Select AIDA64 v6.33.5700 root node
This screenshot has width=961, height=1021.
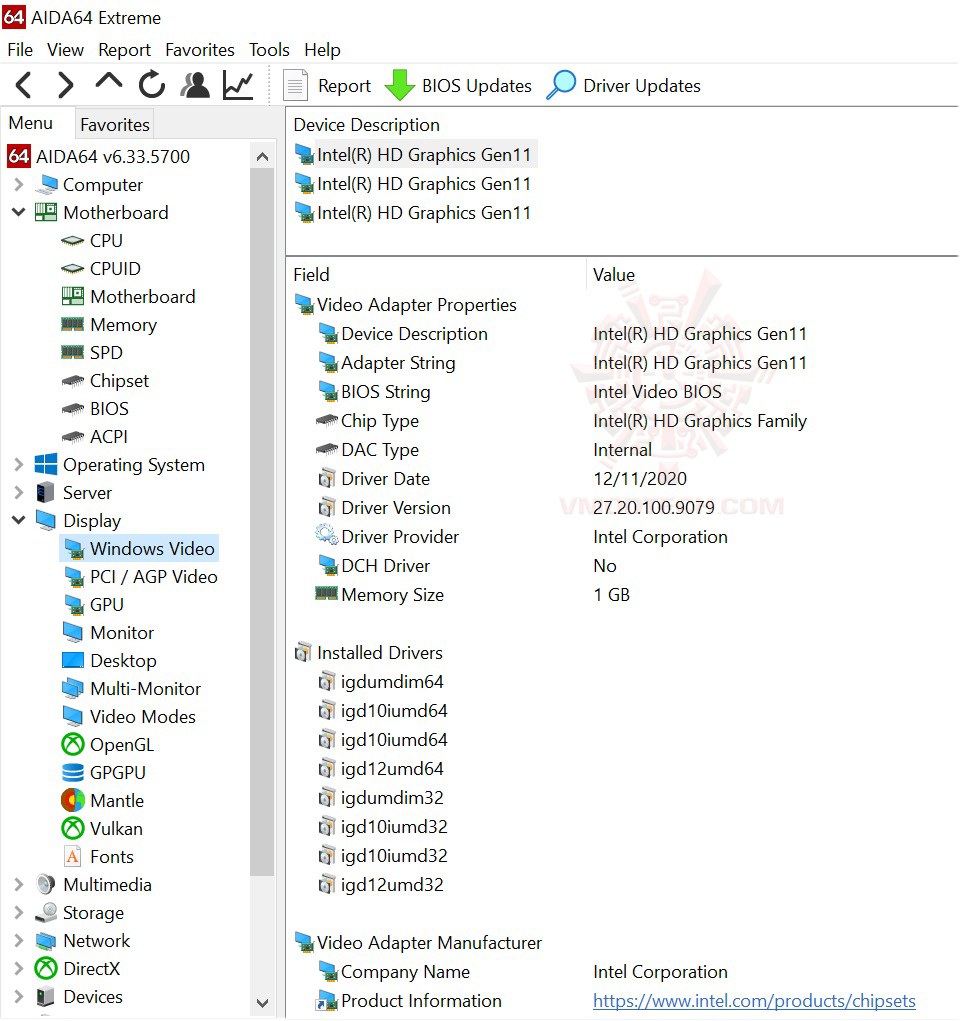(x=98, y=157)
